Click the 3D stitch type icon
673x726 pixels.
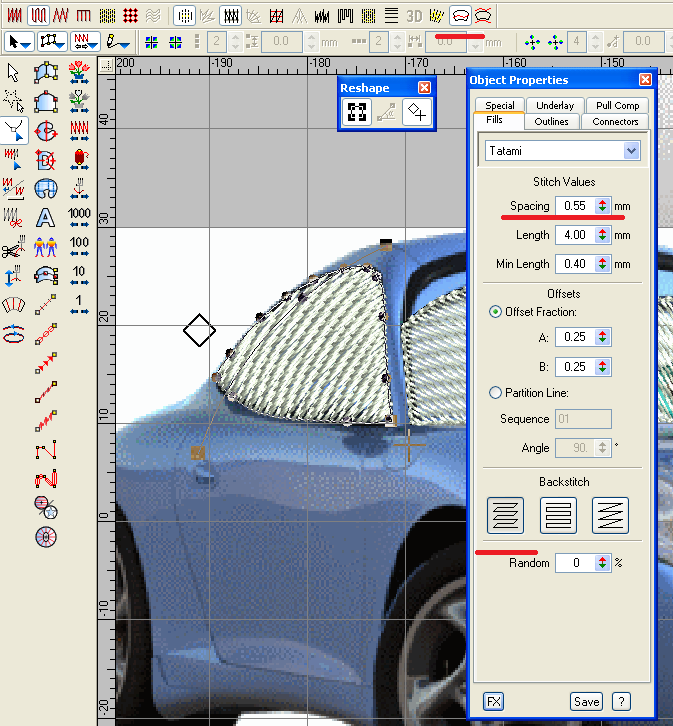pos(414,15)
